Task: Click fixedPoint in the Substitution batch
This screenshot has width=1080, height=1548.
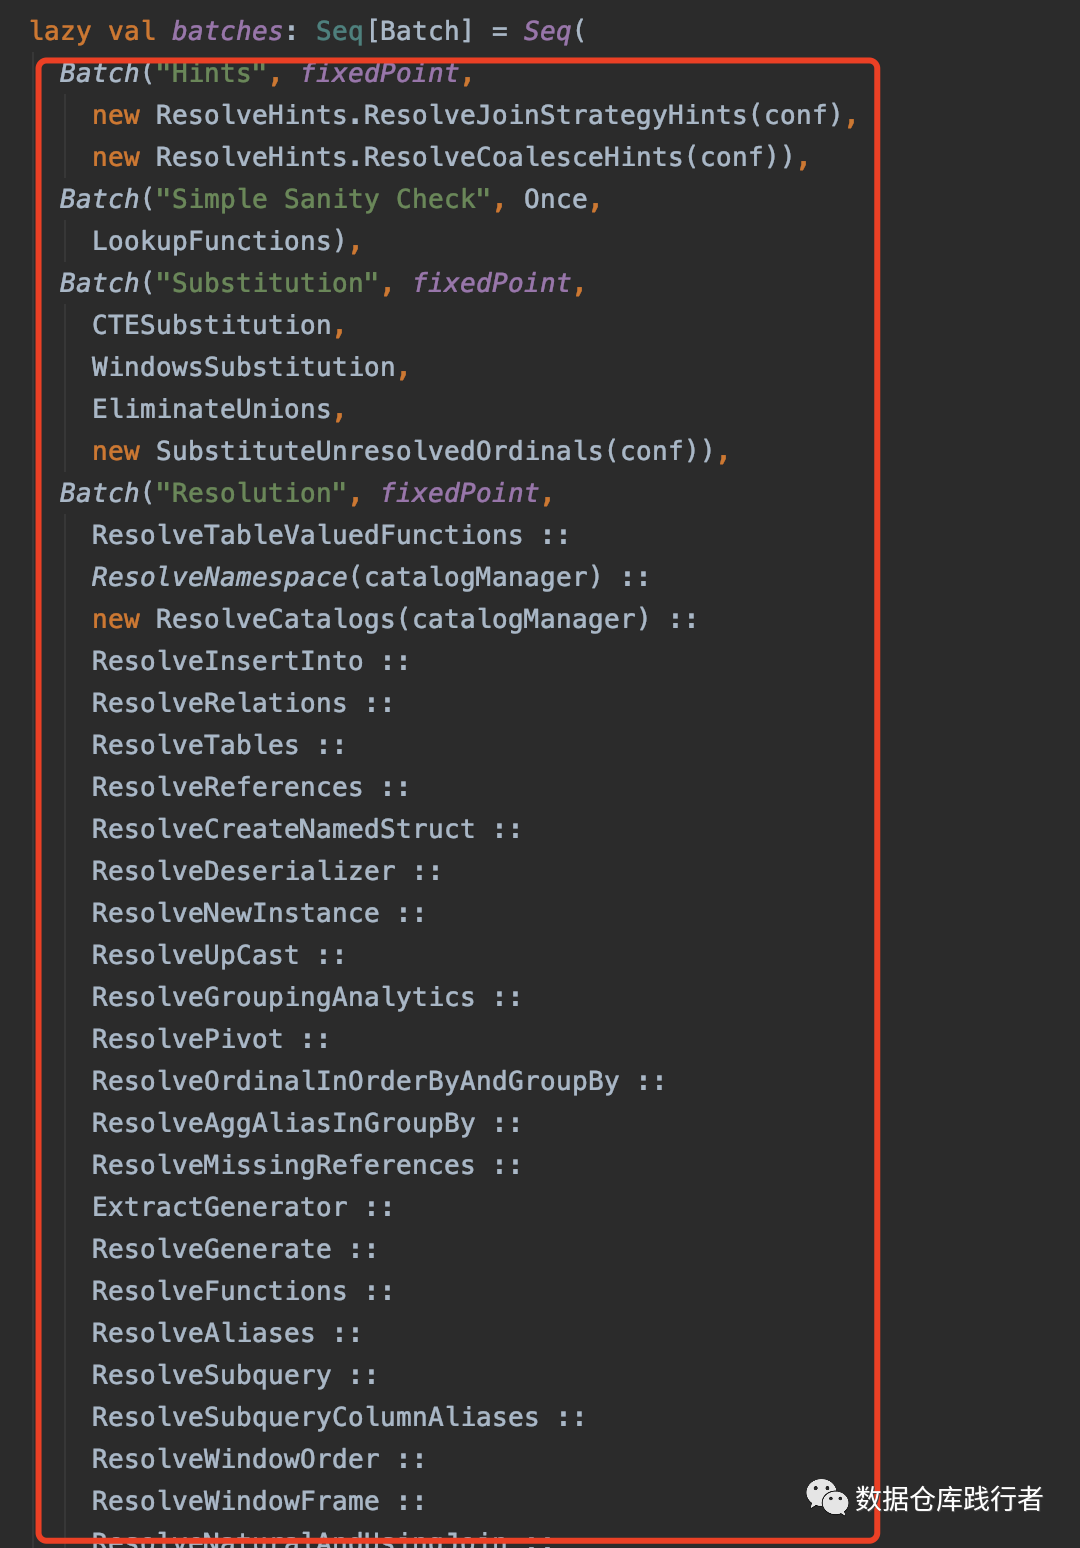Action: click(491, 283)
